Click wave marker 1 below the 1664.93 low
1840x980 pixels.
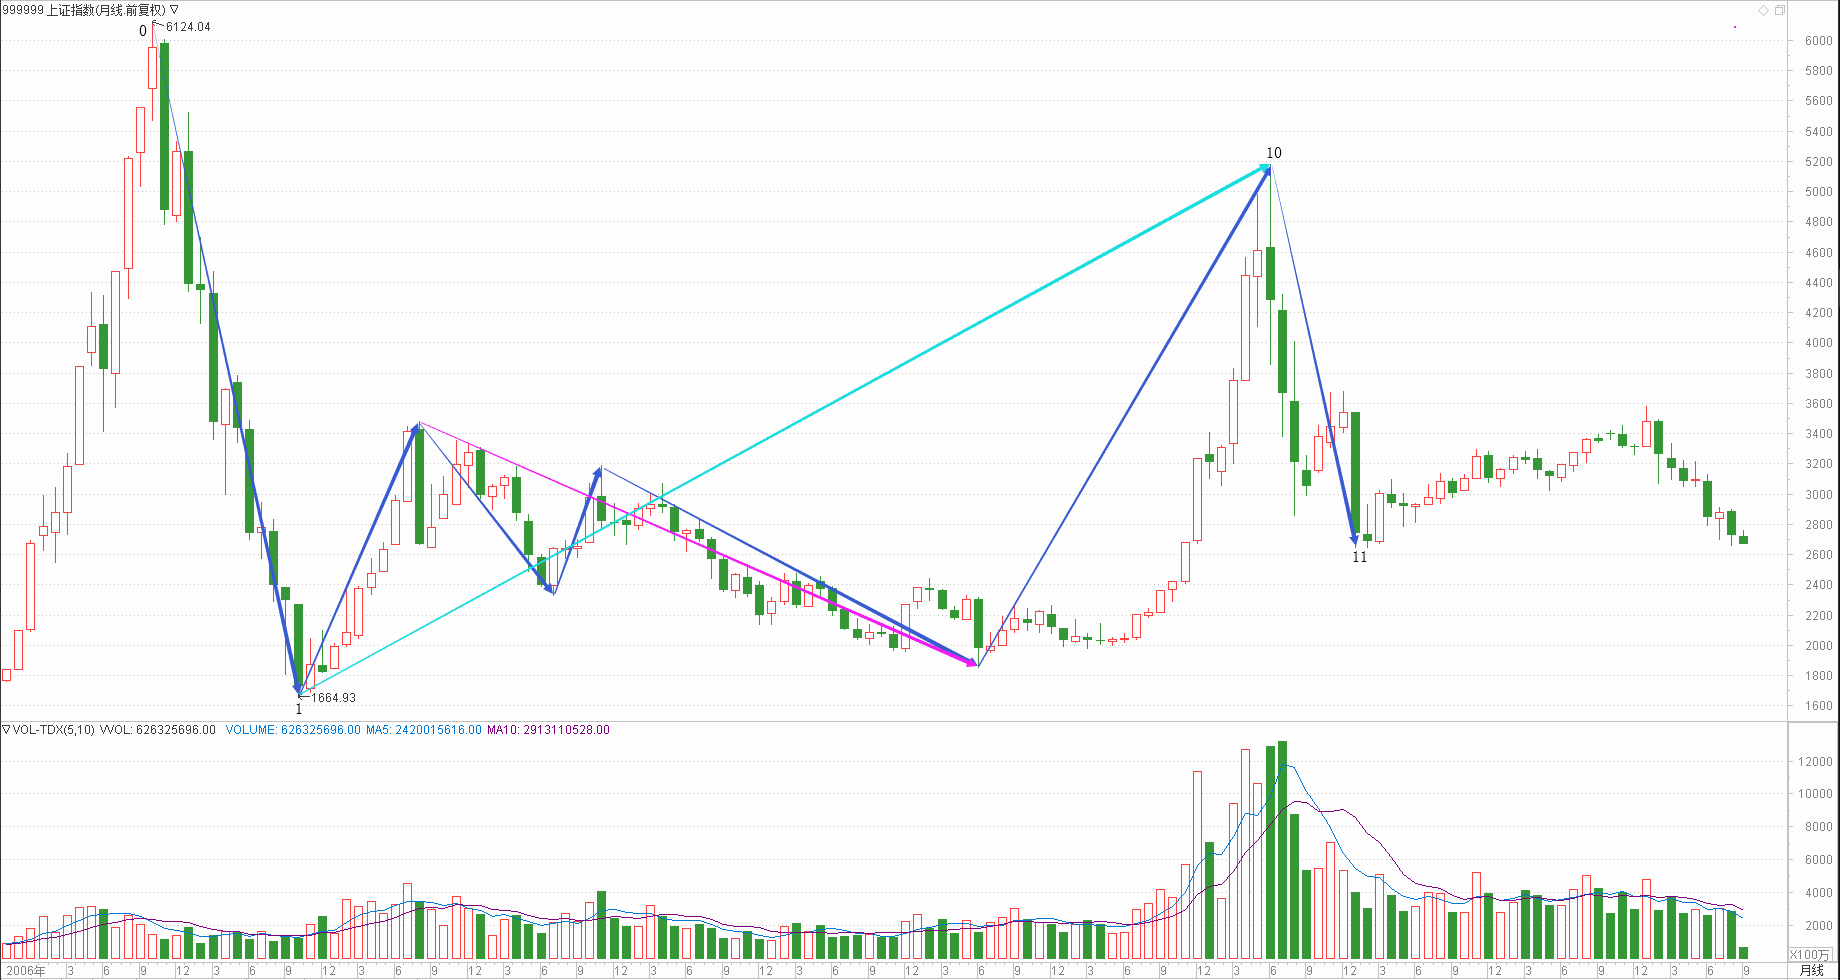pyautogui.click(x=298, y=709)
